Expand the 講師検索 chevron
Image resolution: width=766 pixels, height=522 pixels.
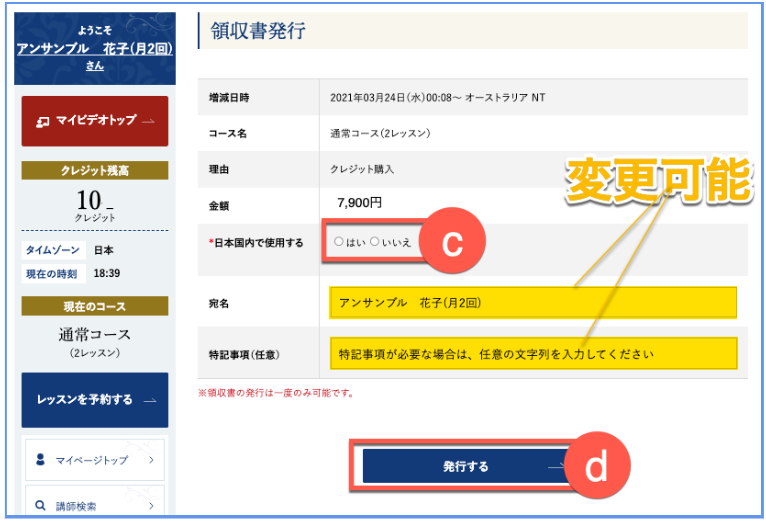(150, 506)
